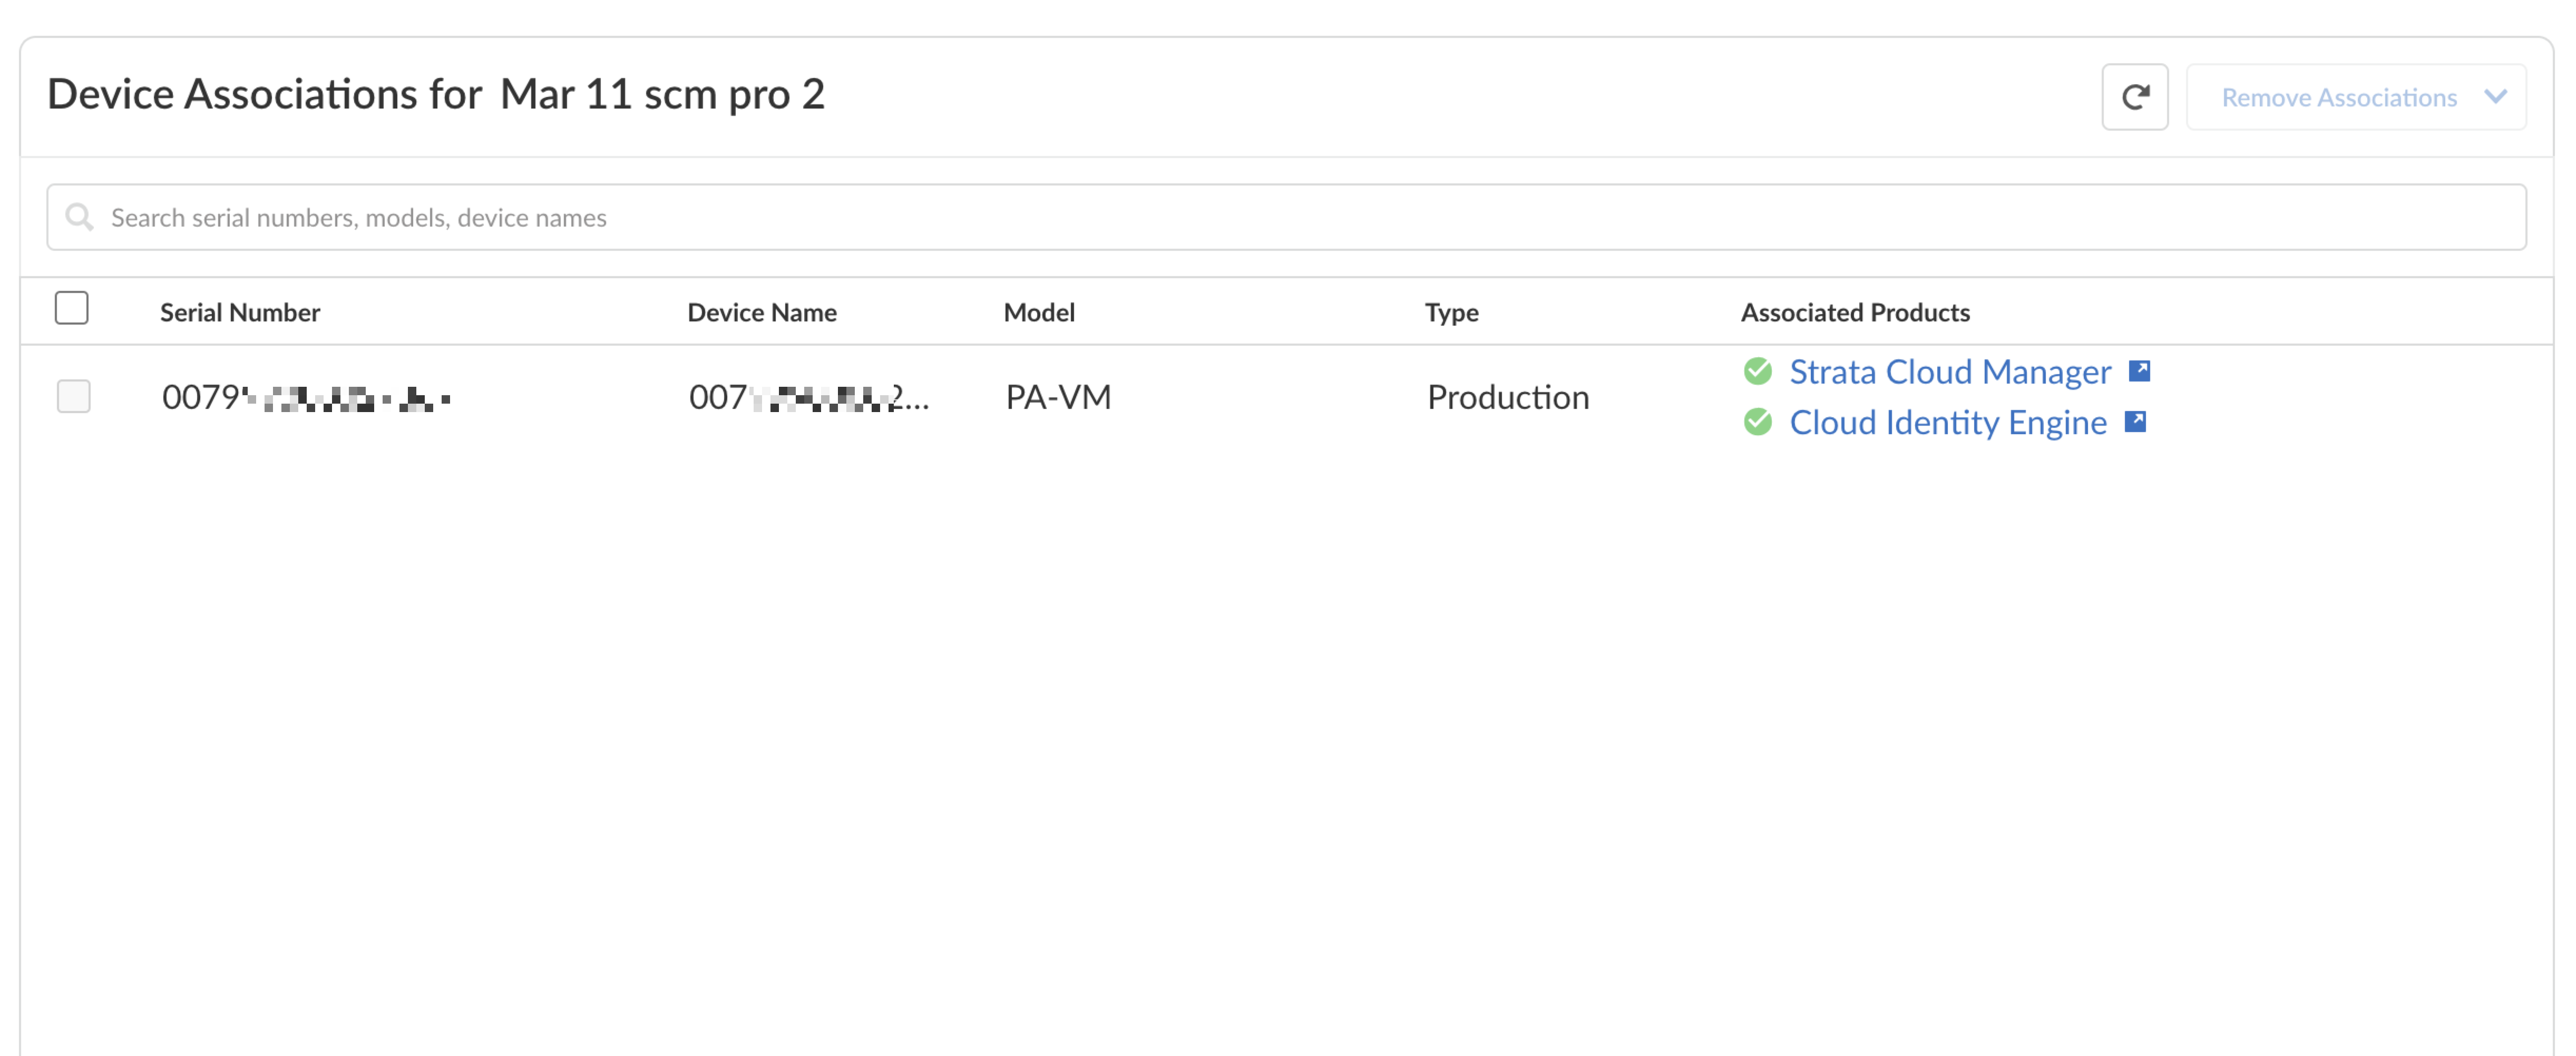Click the Type column header

[x=1451, y=312]
